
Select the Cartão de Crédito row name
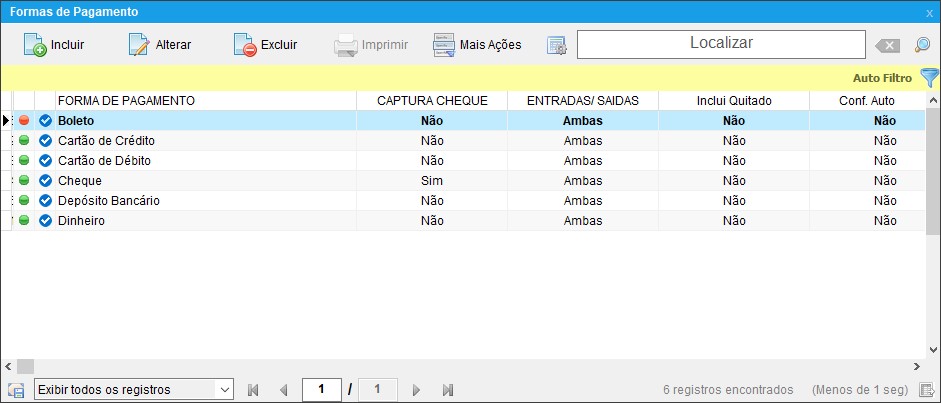coord(106,141)
